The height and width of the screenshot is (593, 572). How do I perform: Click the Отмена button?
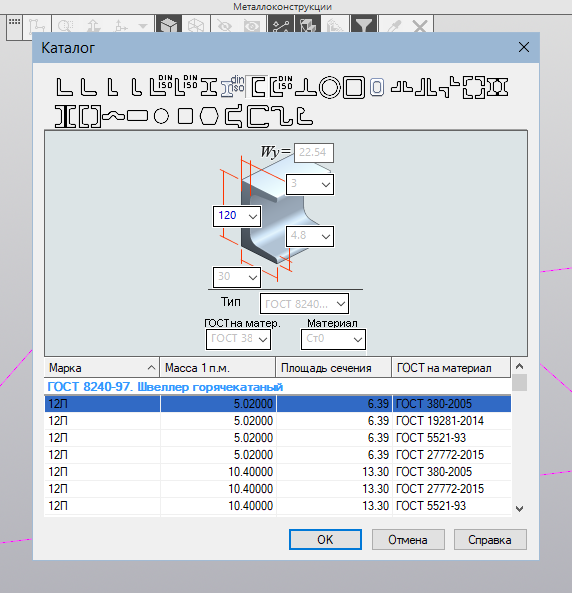click(x=408, y=540)
